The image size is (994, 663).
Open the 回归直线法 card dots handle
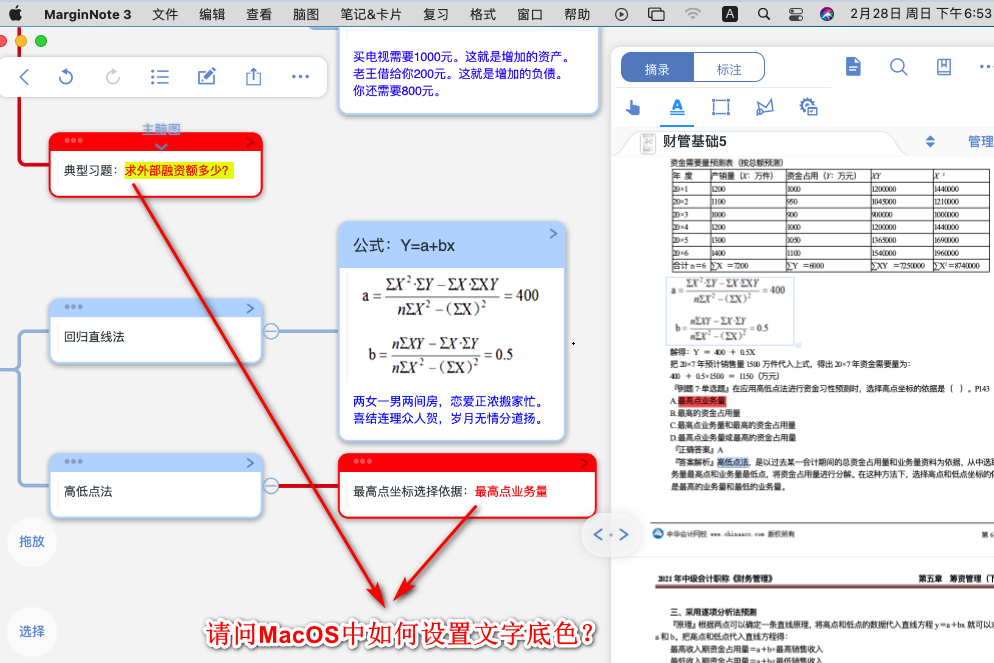point(74,307)
